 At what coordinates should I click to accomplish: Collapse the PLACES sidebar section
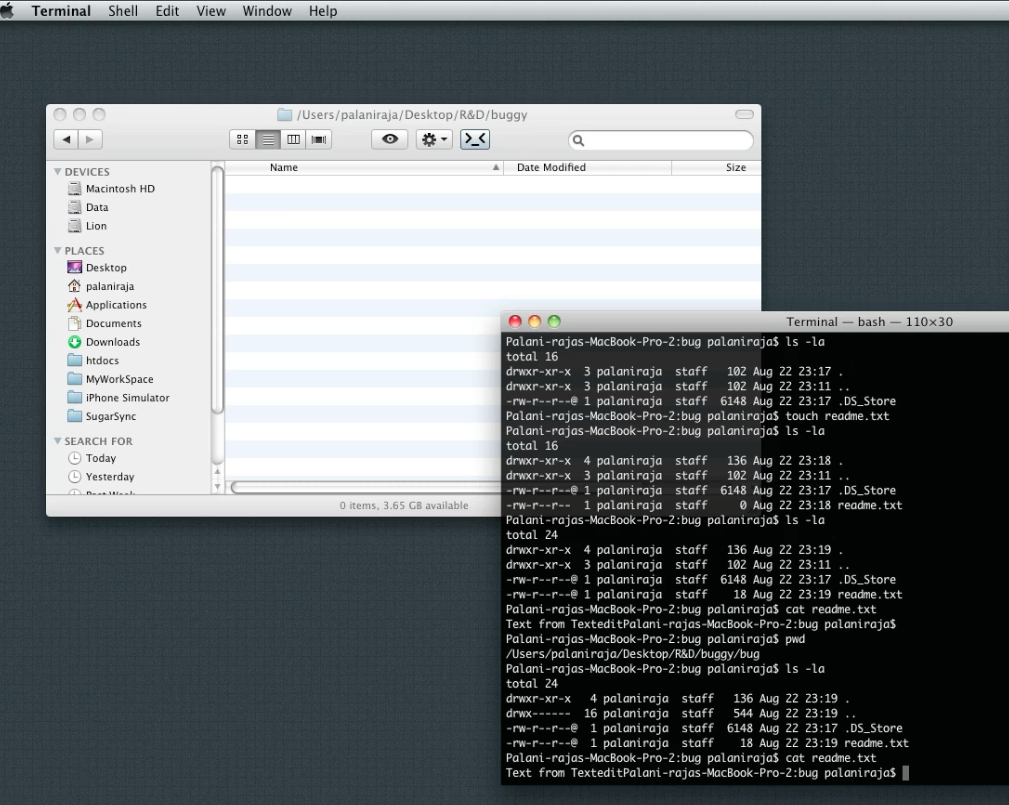pos(58,250)
